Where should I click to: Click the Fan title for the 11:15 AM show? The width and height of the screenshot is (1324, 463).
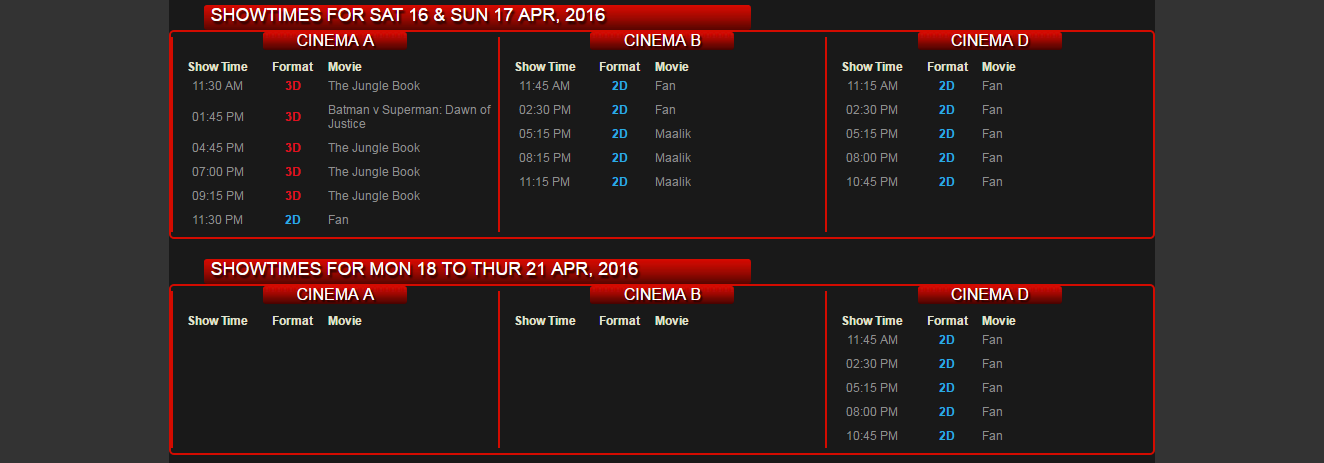coord(992,86)
